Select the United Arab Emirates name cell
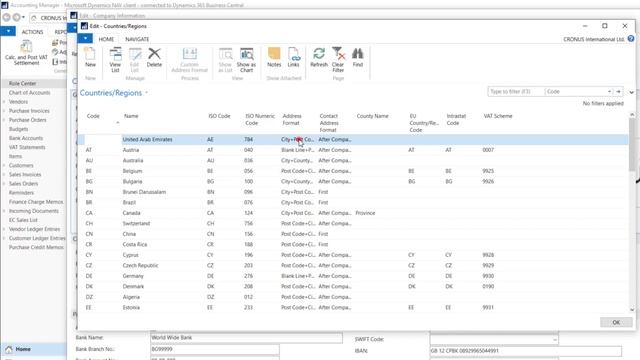The image size is (640, 360). pyautogui.click(x=147, y=140)
